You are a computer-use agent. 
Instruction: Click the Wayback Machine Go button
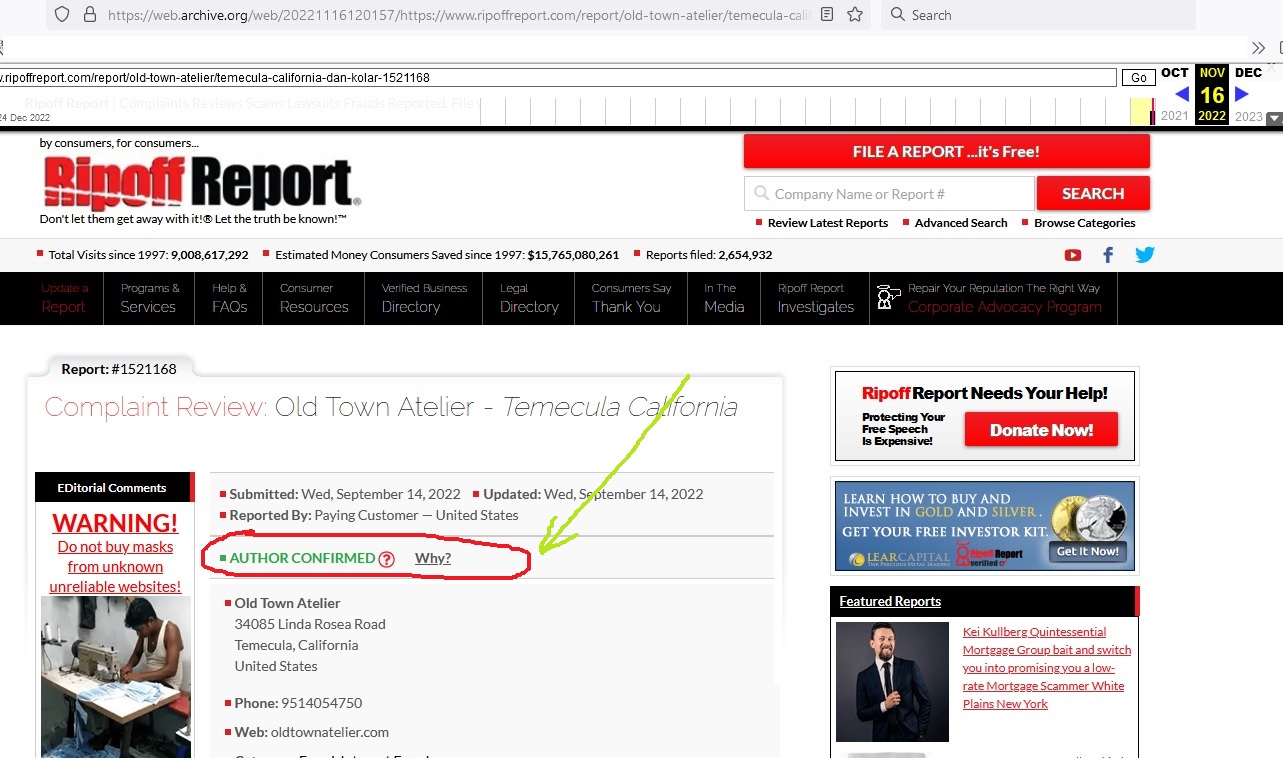point(1138,77)
